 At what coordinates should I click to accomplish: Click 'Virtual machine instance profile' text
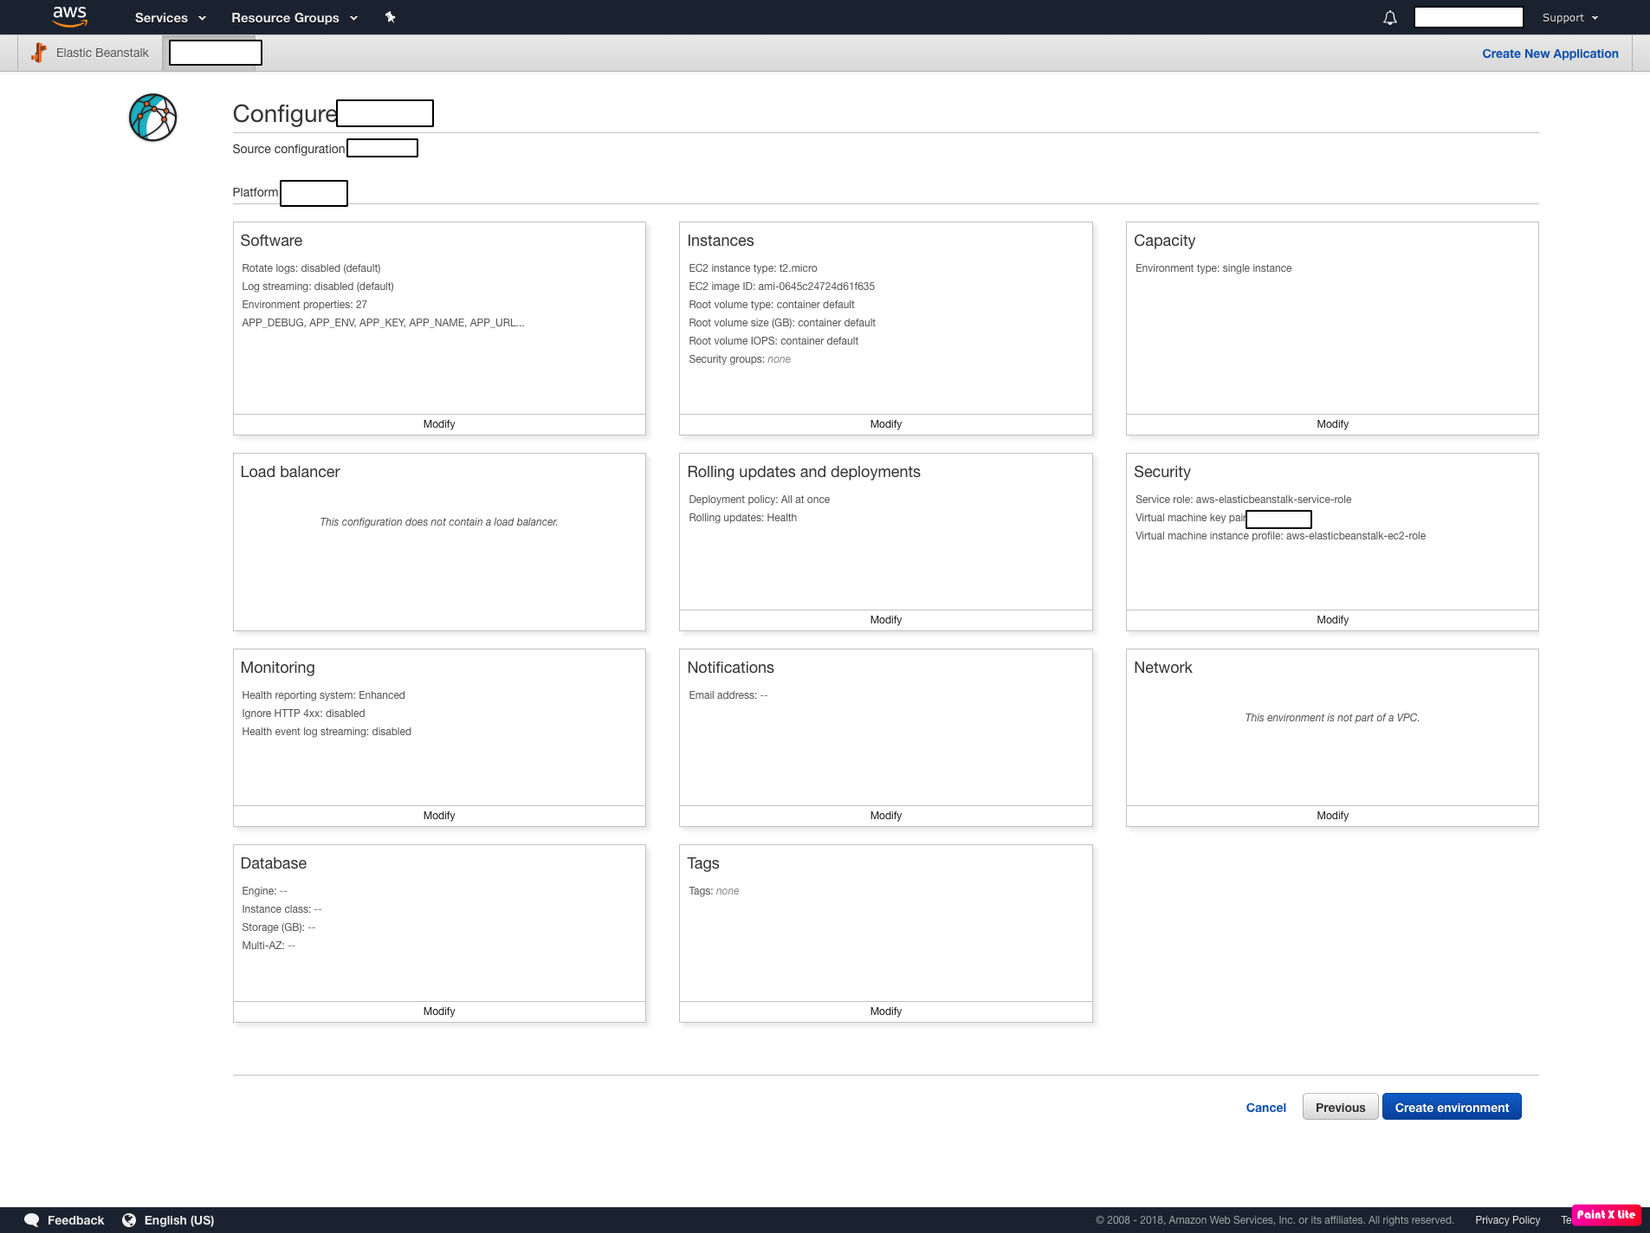[x=1280, y=536]
